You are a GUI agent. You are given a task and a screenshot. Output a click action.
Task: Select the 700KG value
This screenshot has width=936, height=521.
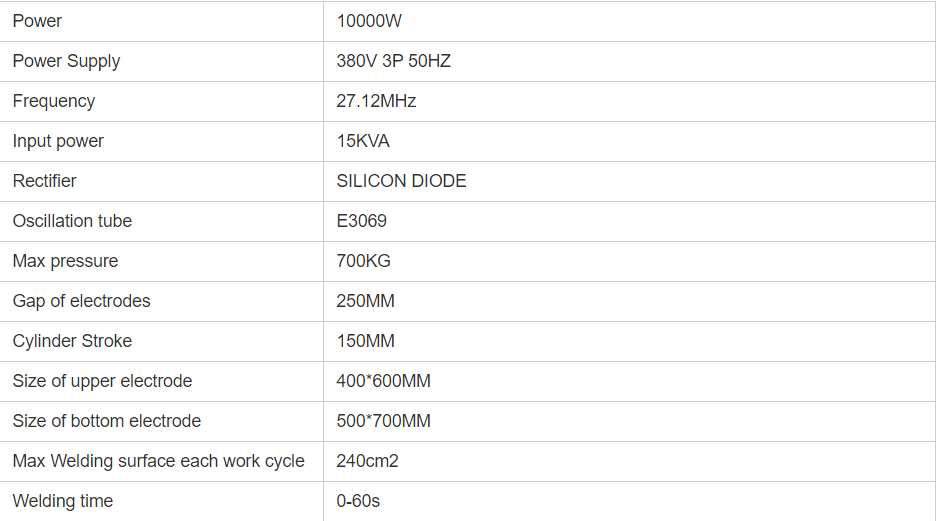pyautogui.click(x=363, y=261)
